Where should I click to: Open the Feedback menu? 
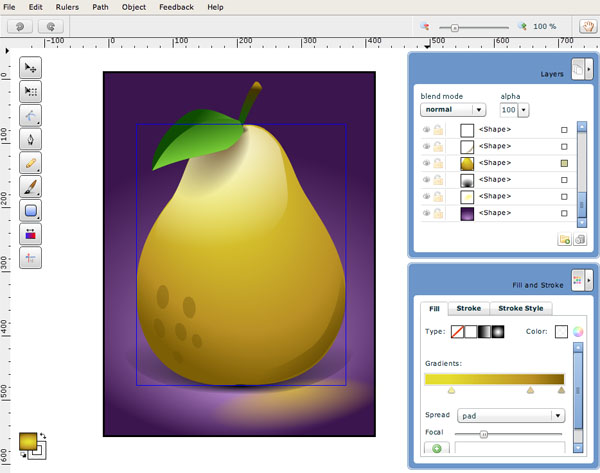(x=176, y=7)
